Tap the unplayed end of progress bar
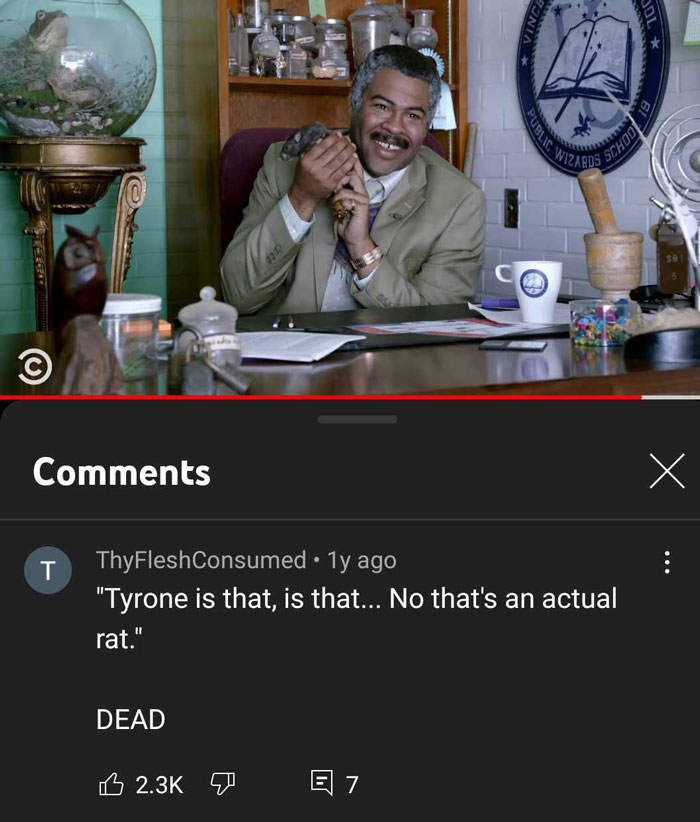The image size is (700, 822). [671, 397]
